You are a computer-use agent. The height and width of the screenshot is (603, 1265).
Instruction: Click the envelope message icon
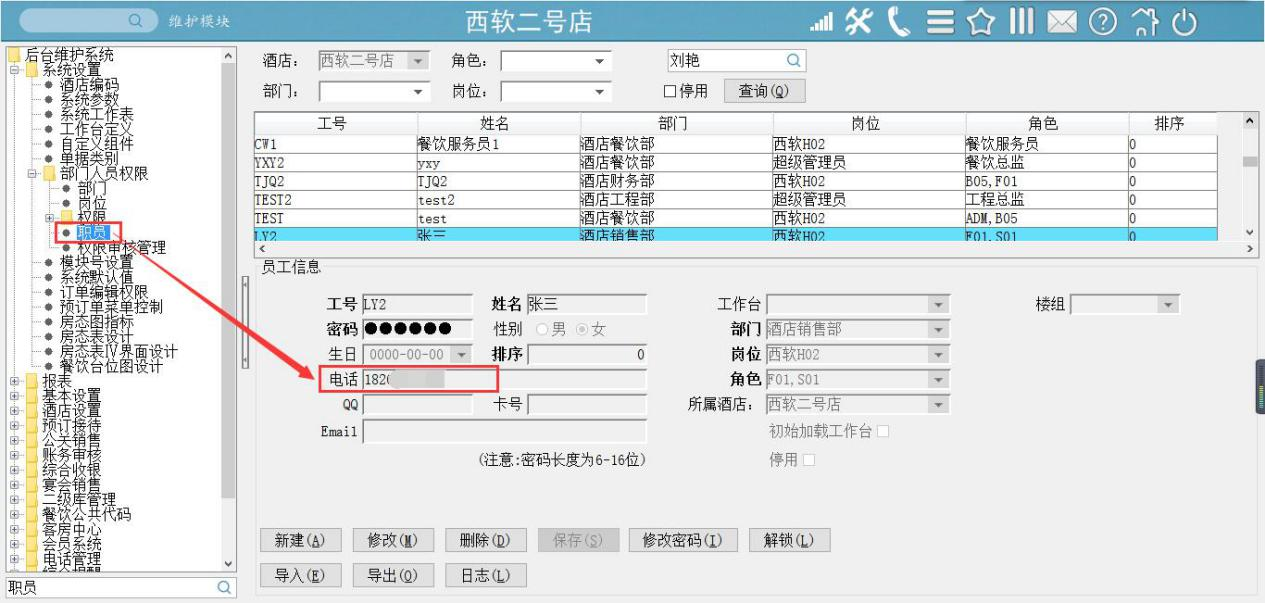click(1061, 22)
